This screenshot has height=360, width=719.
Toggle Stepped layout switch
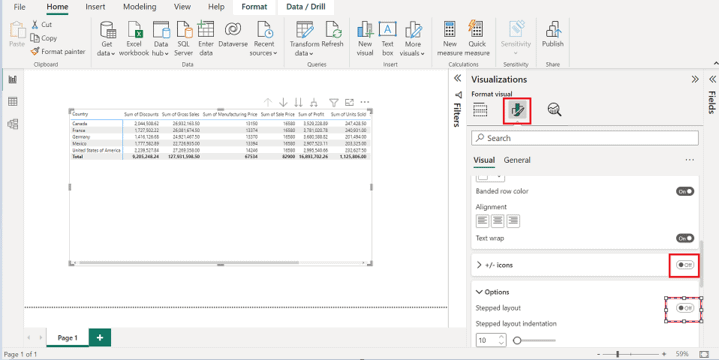tap(685, 308)
